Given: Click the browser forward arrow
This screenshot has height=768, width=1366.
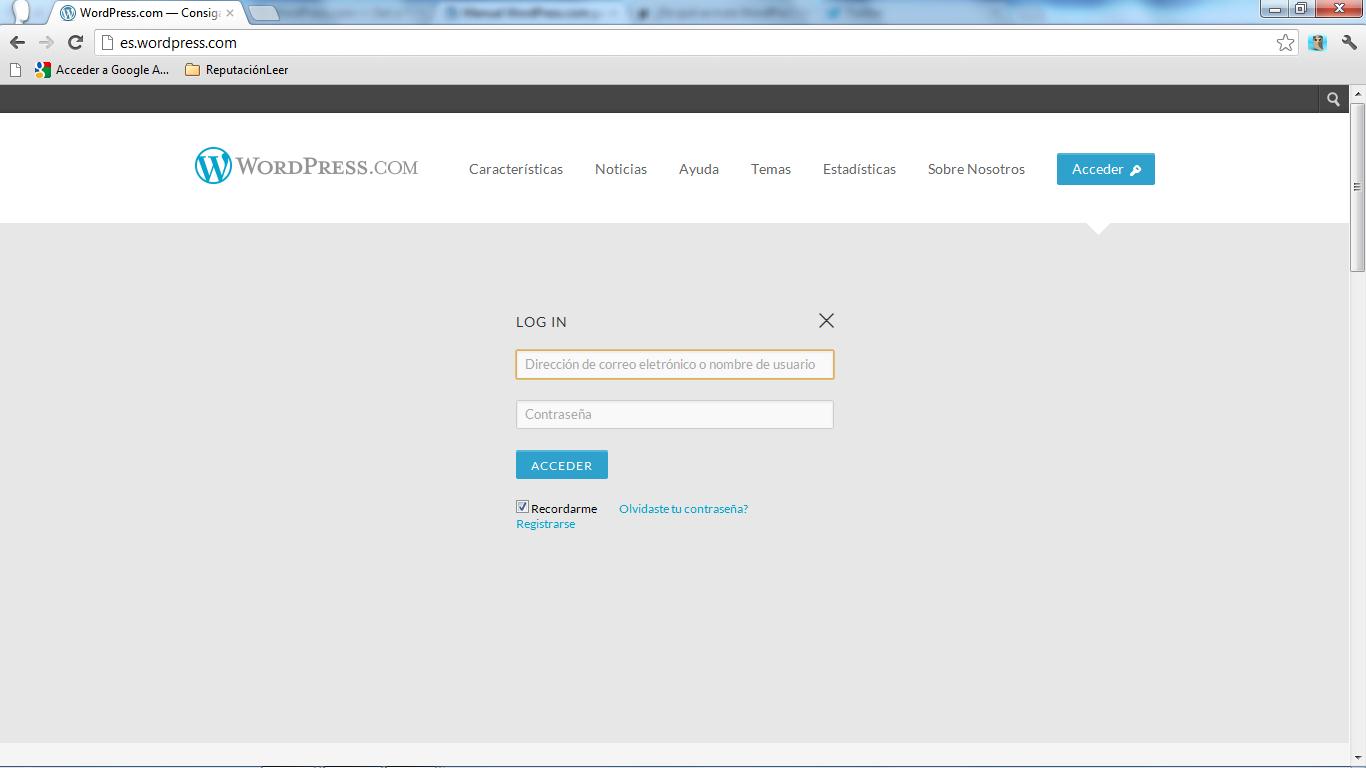Looking at the screenshot, I should [46, 42].
